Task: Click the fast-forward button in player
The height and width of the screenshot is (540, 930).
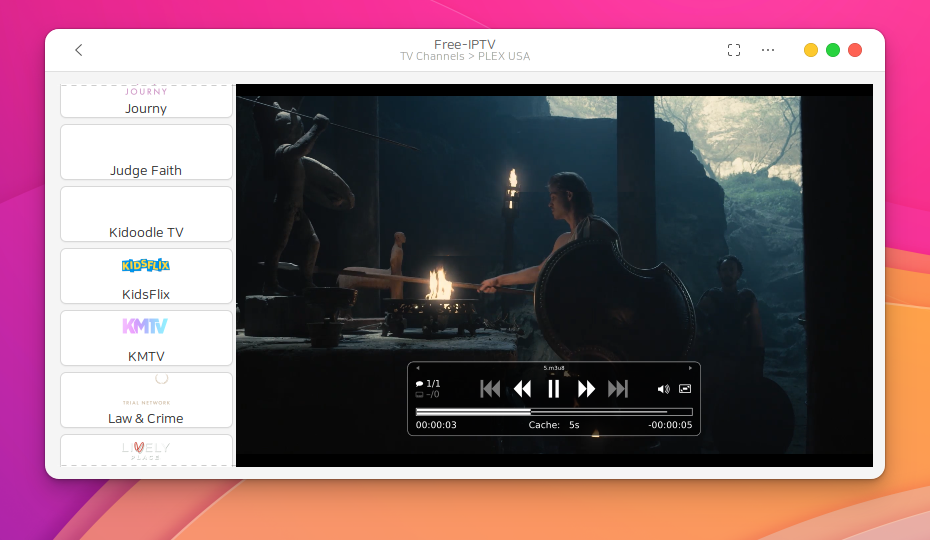Action: tap(586, 389)
